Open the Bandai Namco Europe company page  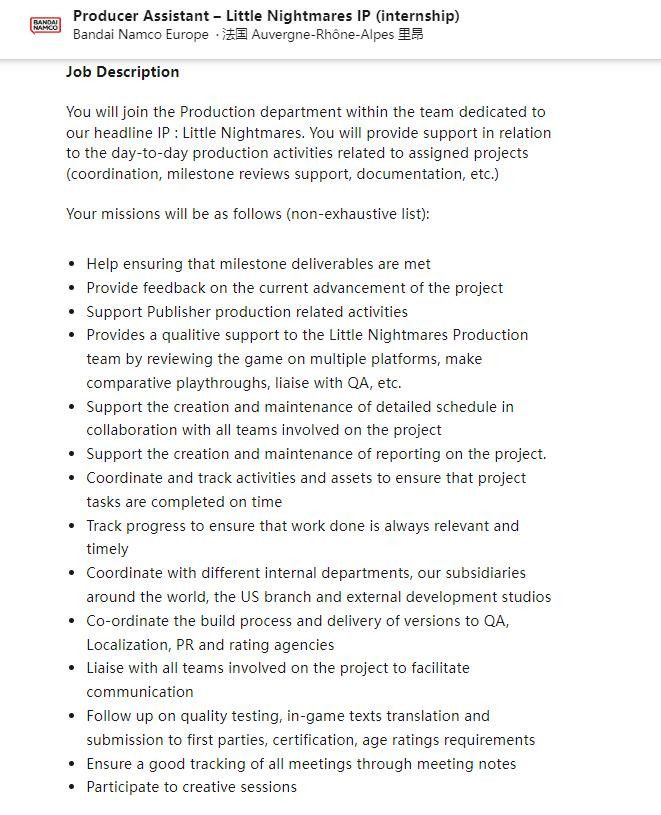click(x=141, y=34)
